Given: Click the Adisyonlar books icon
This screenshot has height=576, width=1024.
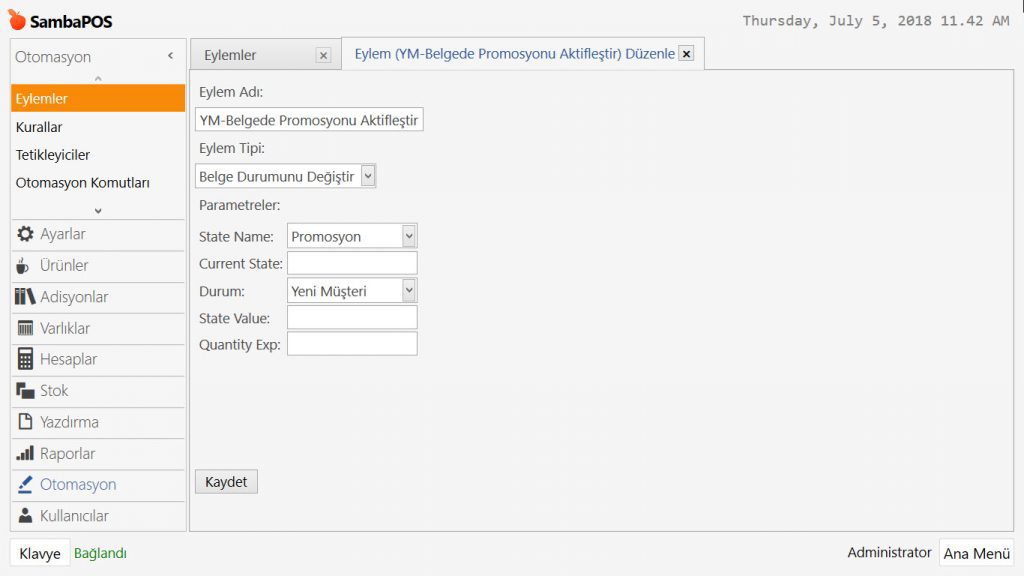Looking at the screenshot, I should [26, 297].
